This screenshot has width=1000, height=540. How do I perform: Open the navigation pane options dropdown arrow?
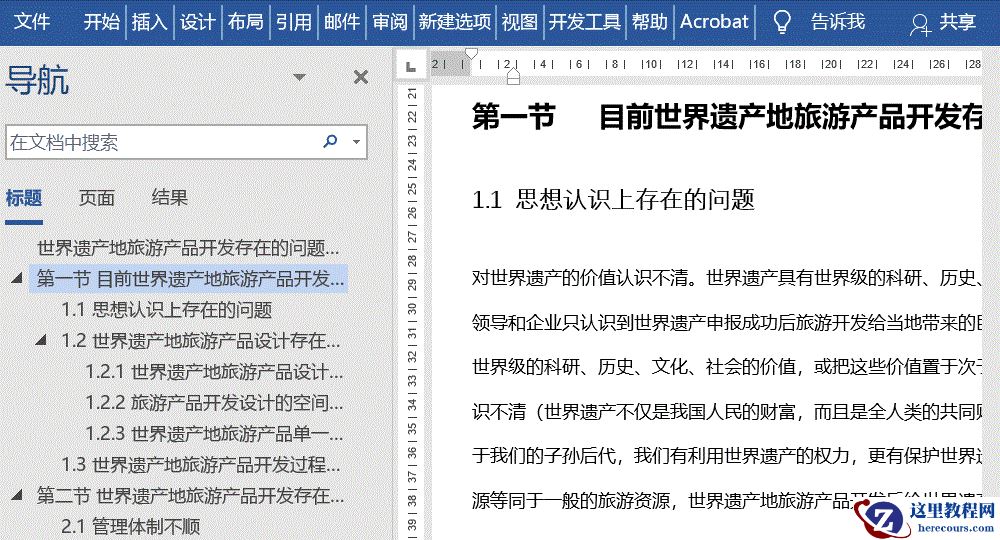coord(298,77)
